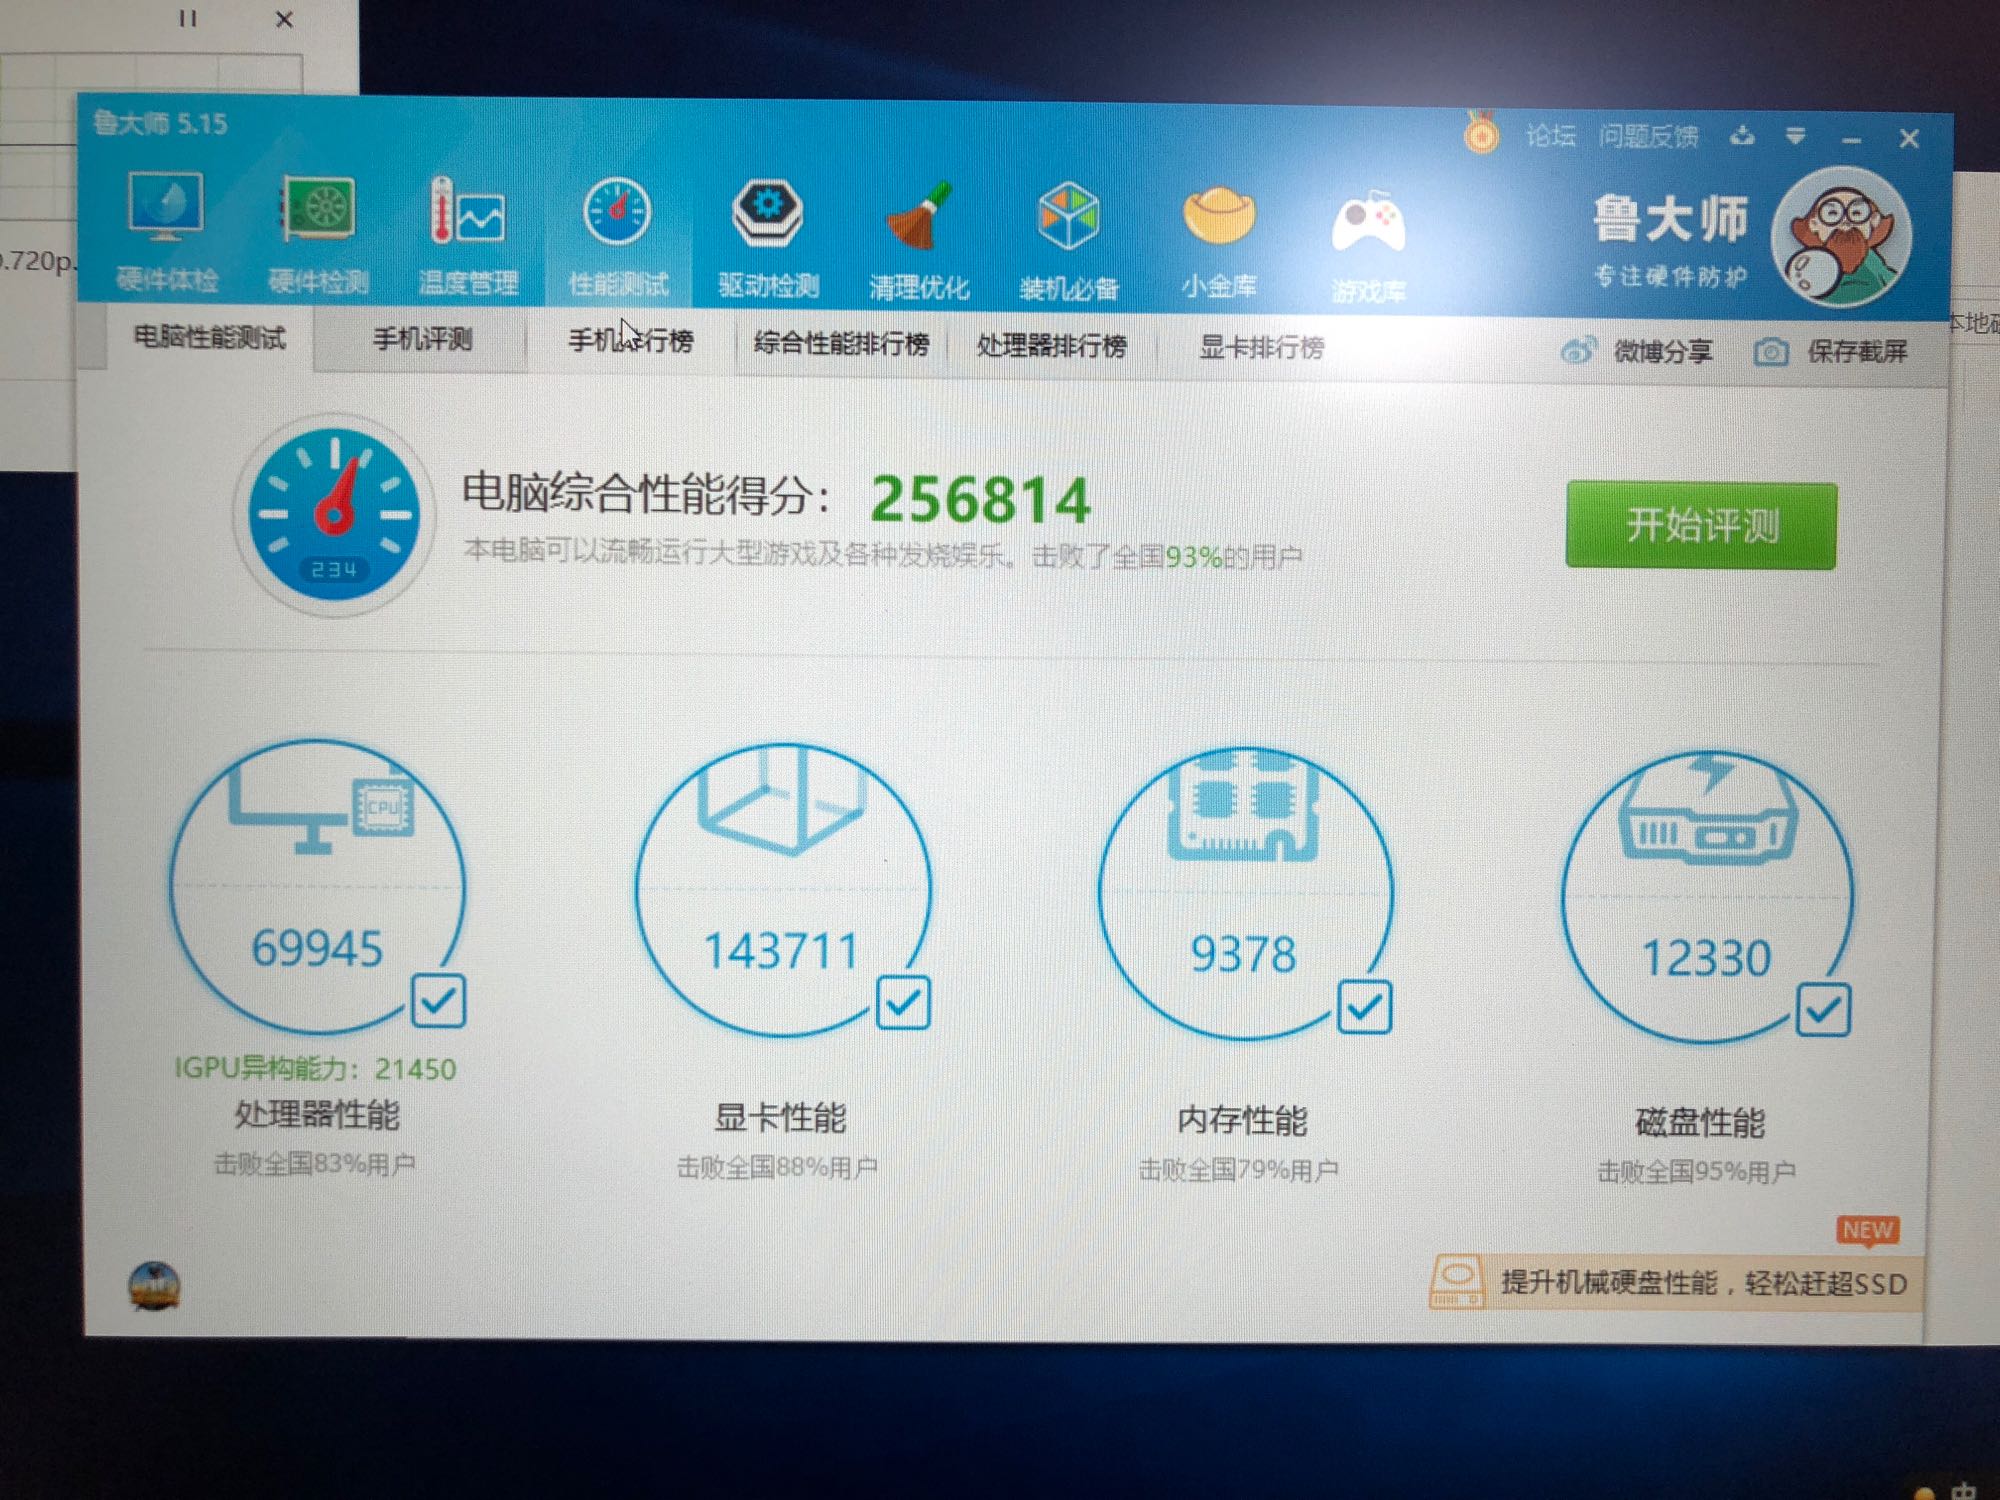This screenshot has width=2000, height=1500.
Task: Switch to the 处理器排行榜 tab
Action: (1051, 346)
